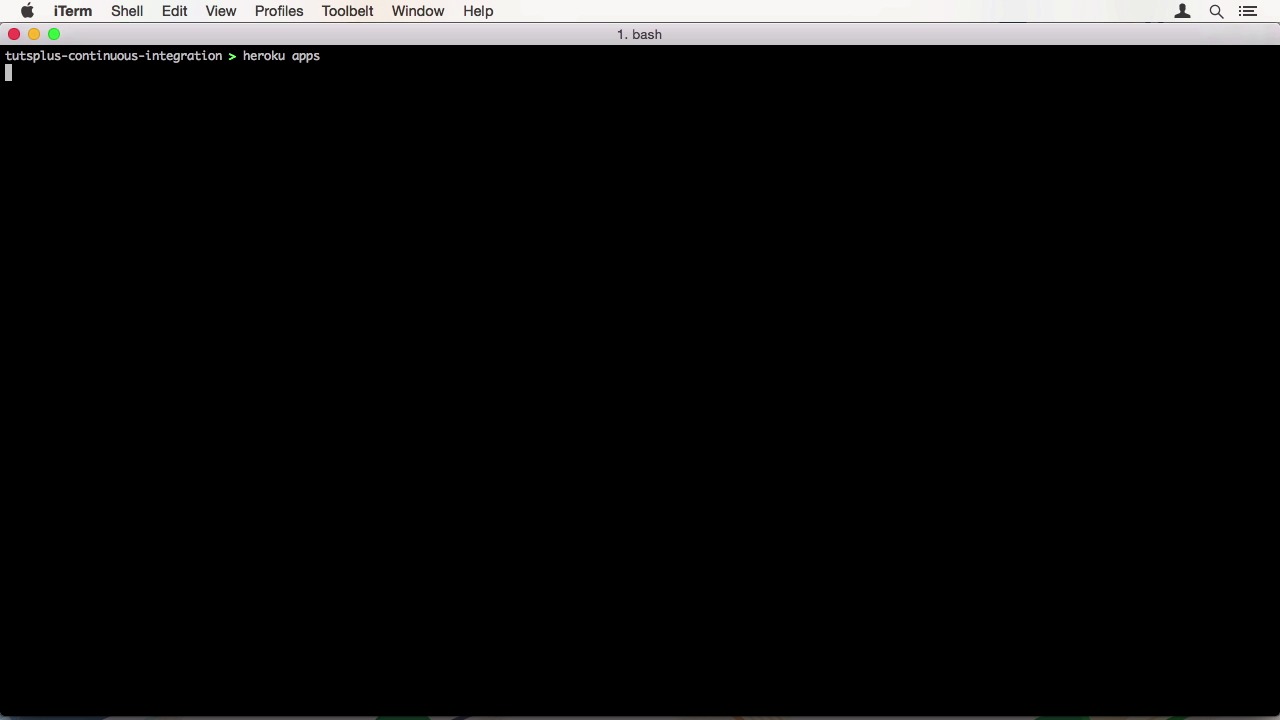The width and height of the screenshot is (1280, 720).
Task: Open the Edit menu
Action: click(174, 11)
